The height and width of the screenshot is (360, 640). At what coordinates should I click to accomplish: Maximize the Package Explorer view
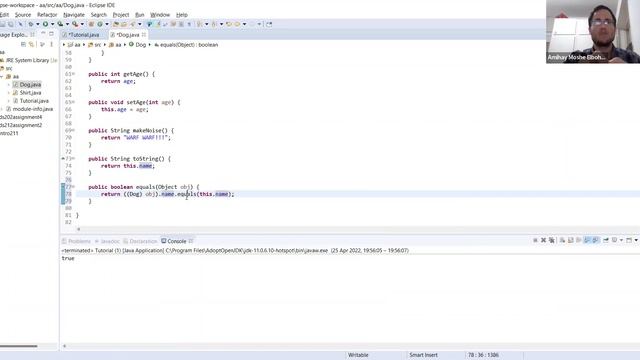click(51, 34)
